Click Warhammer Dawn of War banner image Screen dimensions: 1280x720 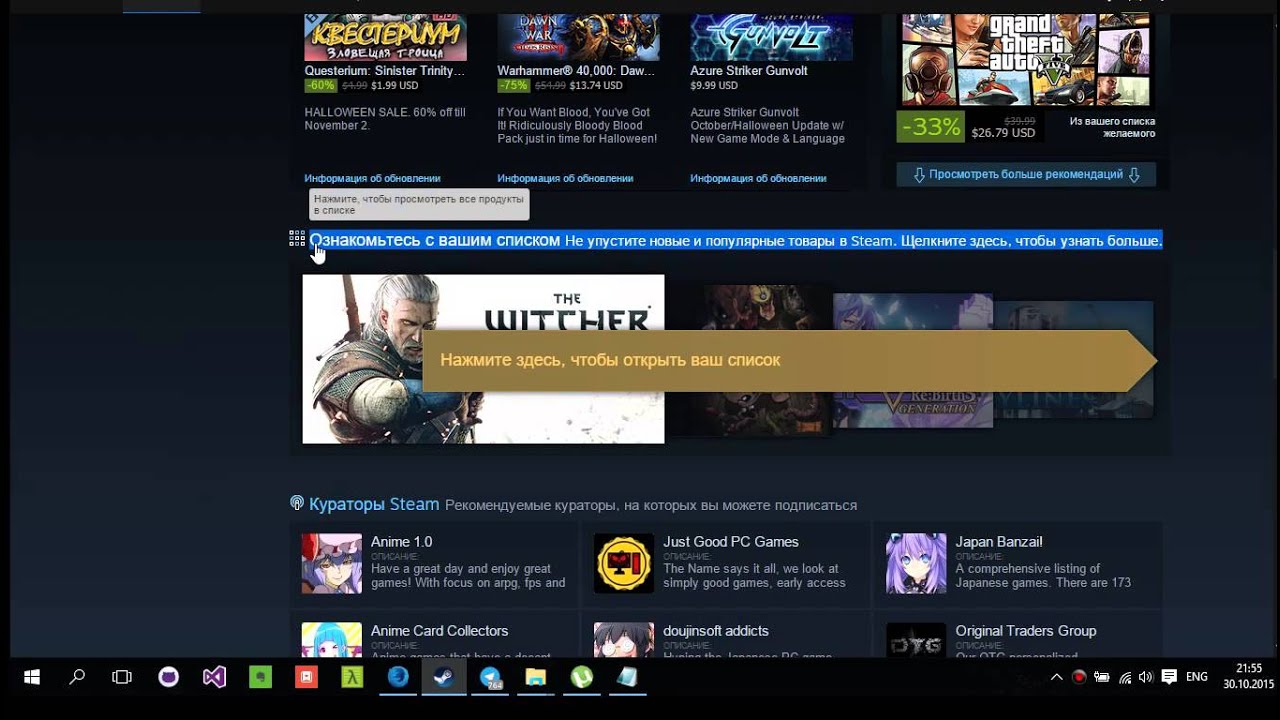(x=578, y=37)
